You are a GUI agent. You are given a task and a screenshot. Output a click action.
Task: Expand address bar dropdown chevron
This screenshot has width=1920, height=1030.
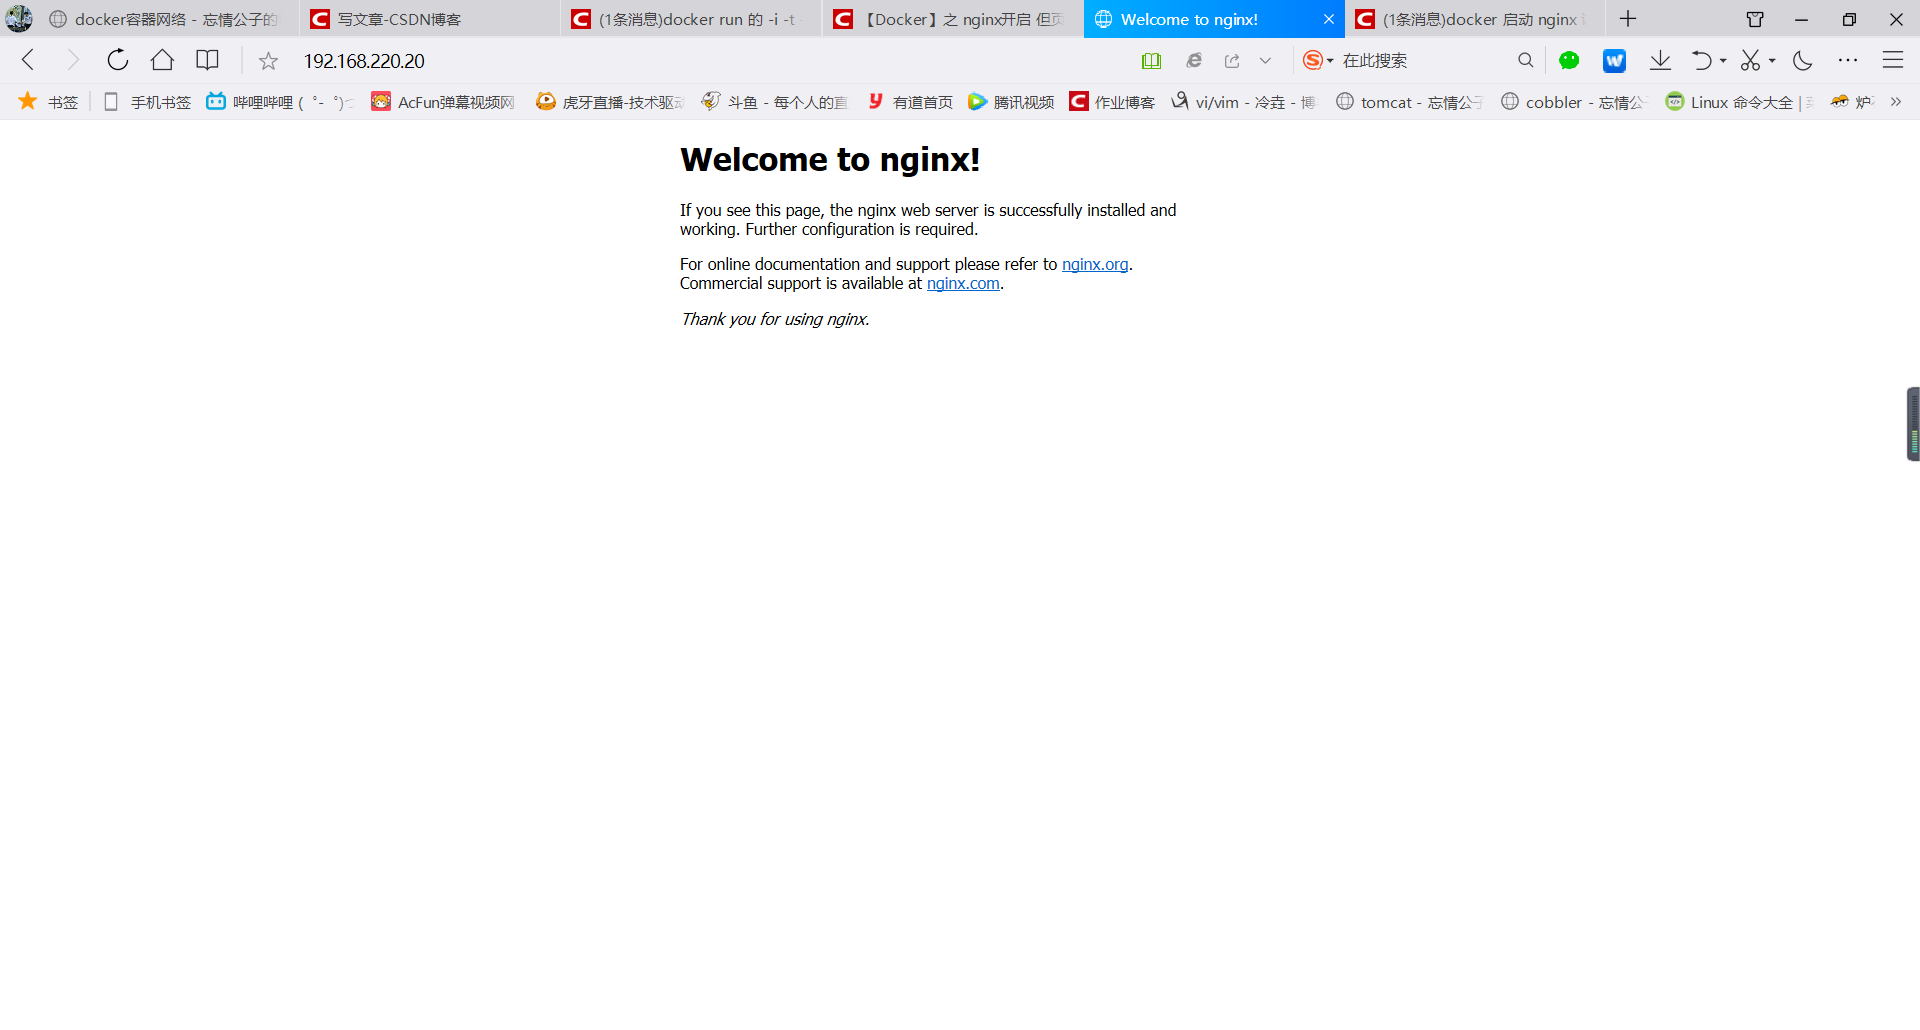coord(1265,61)
